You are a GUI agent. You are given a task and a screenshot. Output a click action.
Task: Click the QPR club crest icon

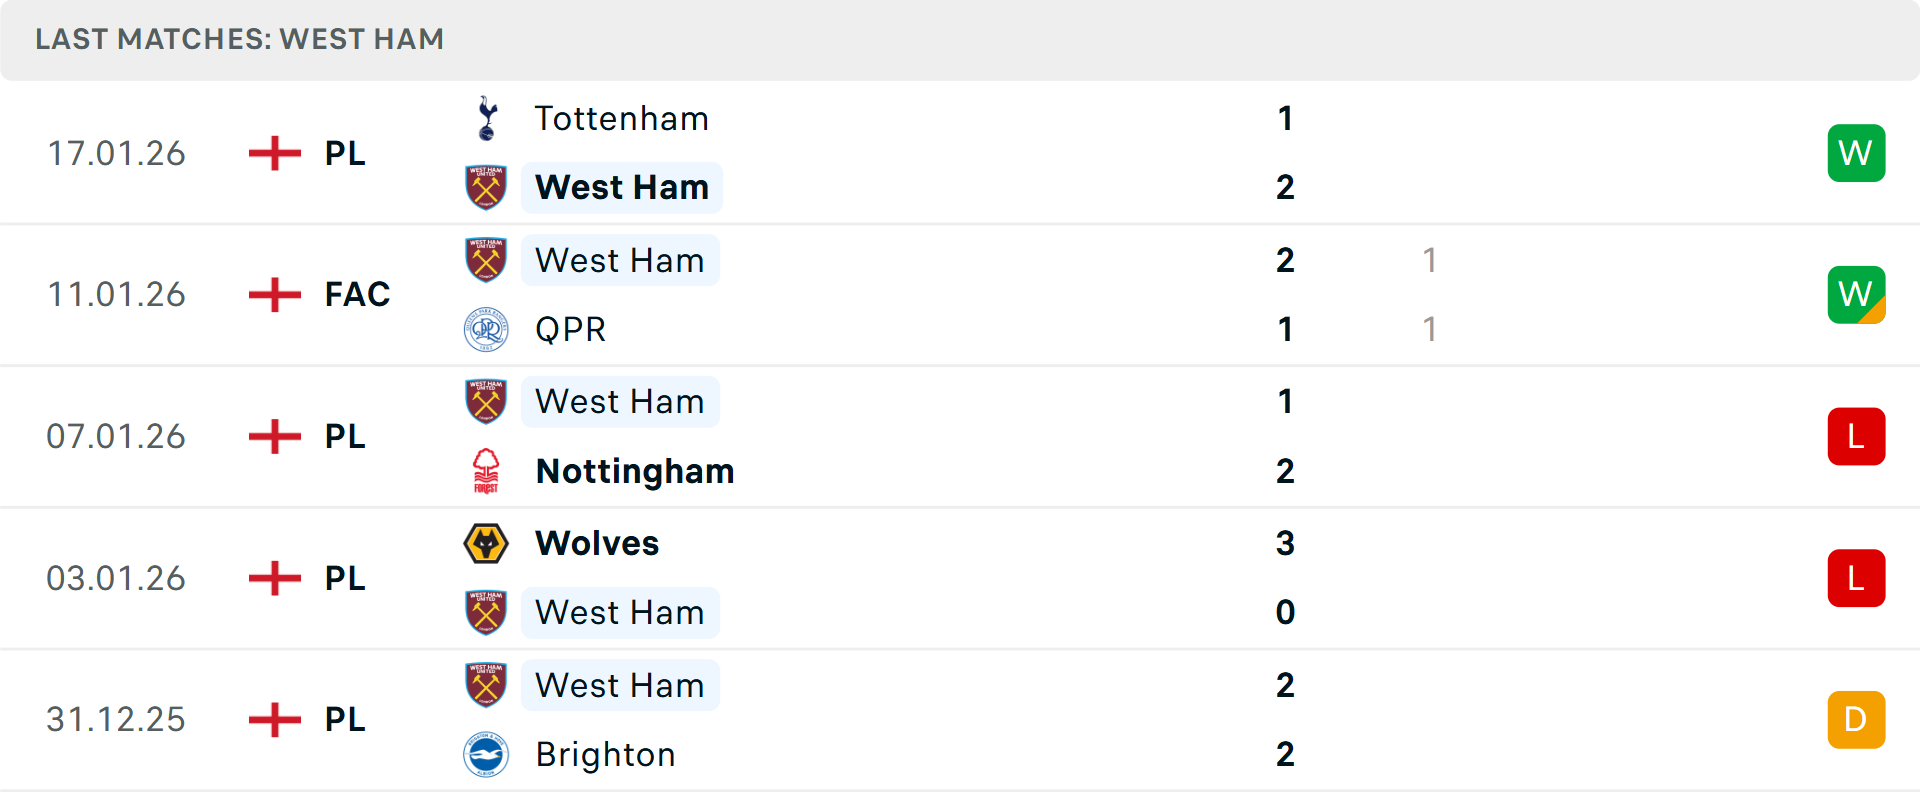coord(486,329)
